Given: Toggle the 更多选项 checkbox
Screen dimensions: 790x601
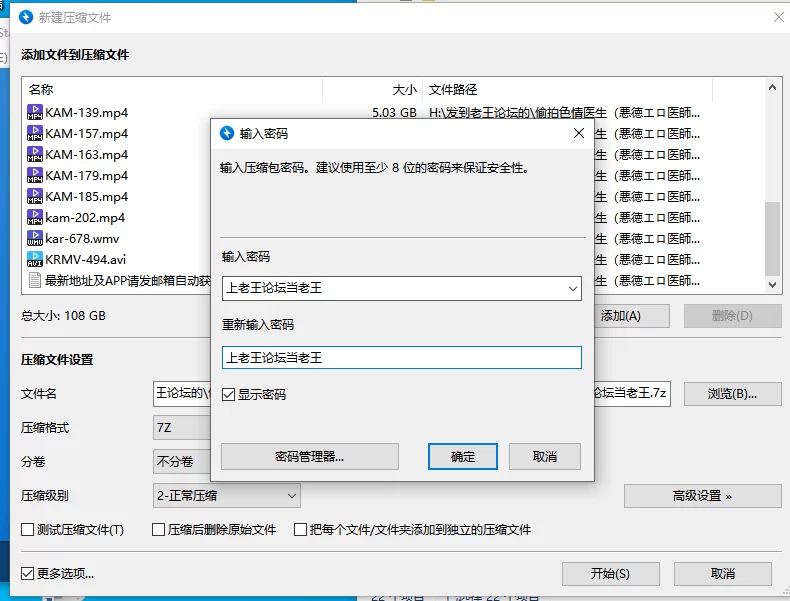Looking at the screenshot, I should point(28,573).
